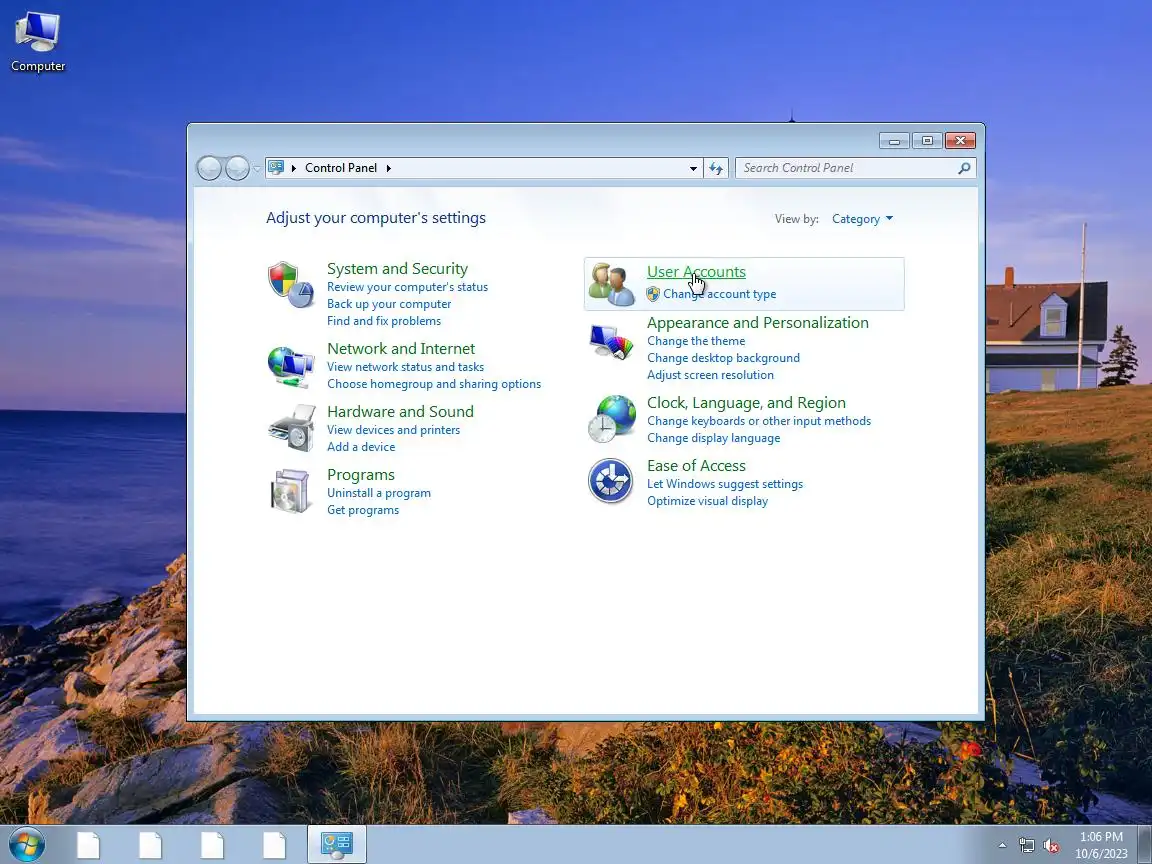Open the Programs disc box icon

[291, 491]
